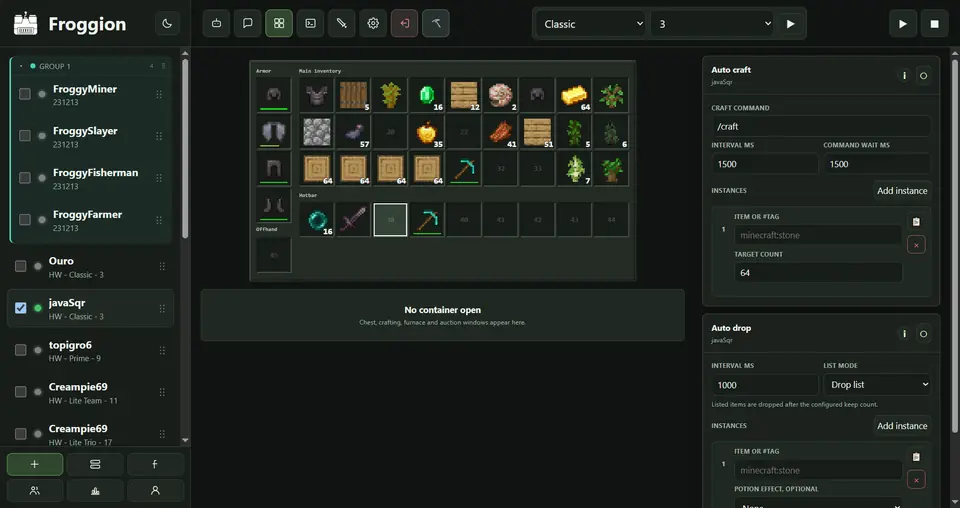
Task: Click the bar chart stats icon button
Action: click(x=95, y=490)
